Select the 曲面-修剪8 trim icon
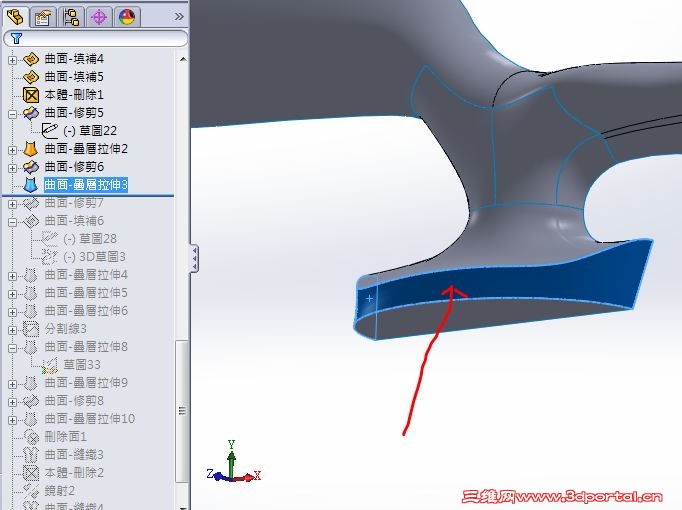The height and width of the screenshot is (510, 682). (x=31, y=401)
